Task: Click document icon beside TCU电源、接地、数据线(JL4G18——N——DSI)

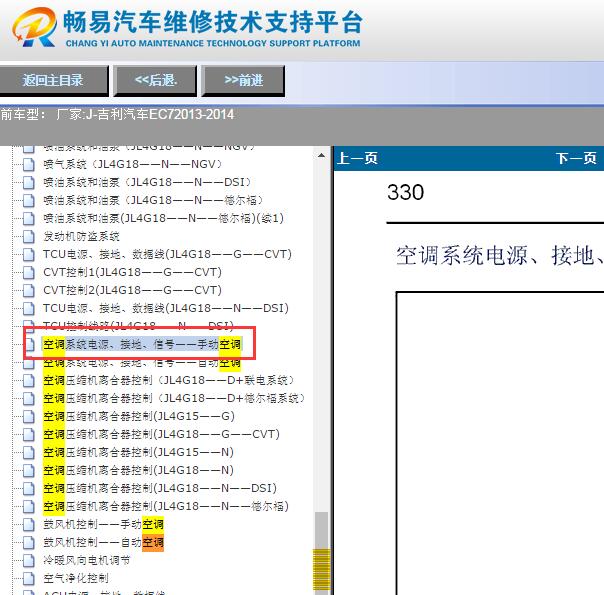Action: point(29,308)
